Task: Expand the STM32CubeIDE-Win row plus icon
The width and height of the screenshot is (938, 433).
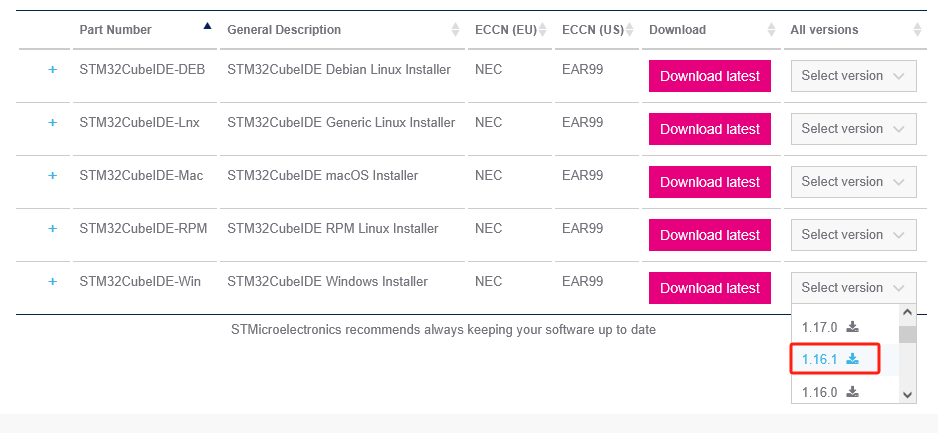Action: point(53,281)
